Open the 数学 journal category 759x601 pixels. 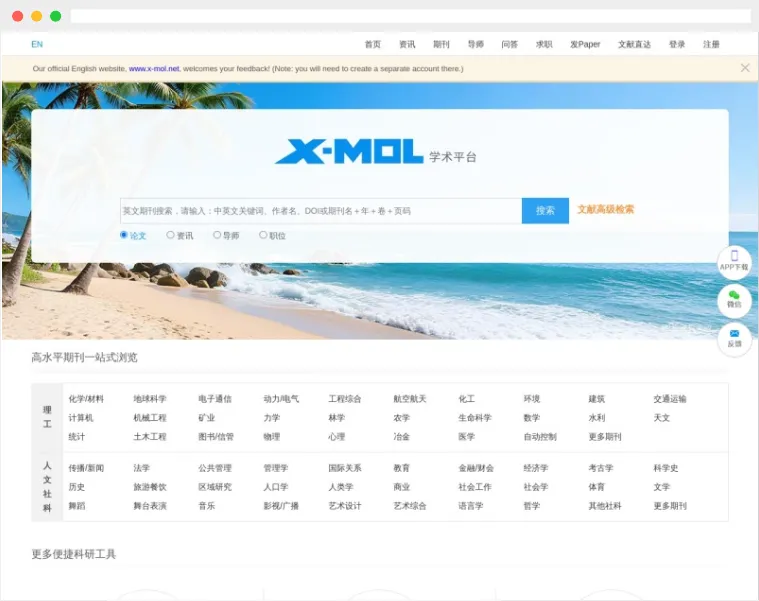tap(531, 418)
